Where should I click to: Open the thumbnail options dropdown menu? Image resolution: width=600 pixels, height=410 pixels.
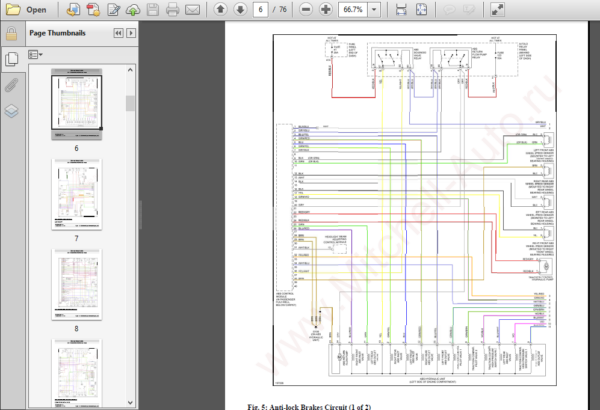(35, 55)
